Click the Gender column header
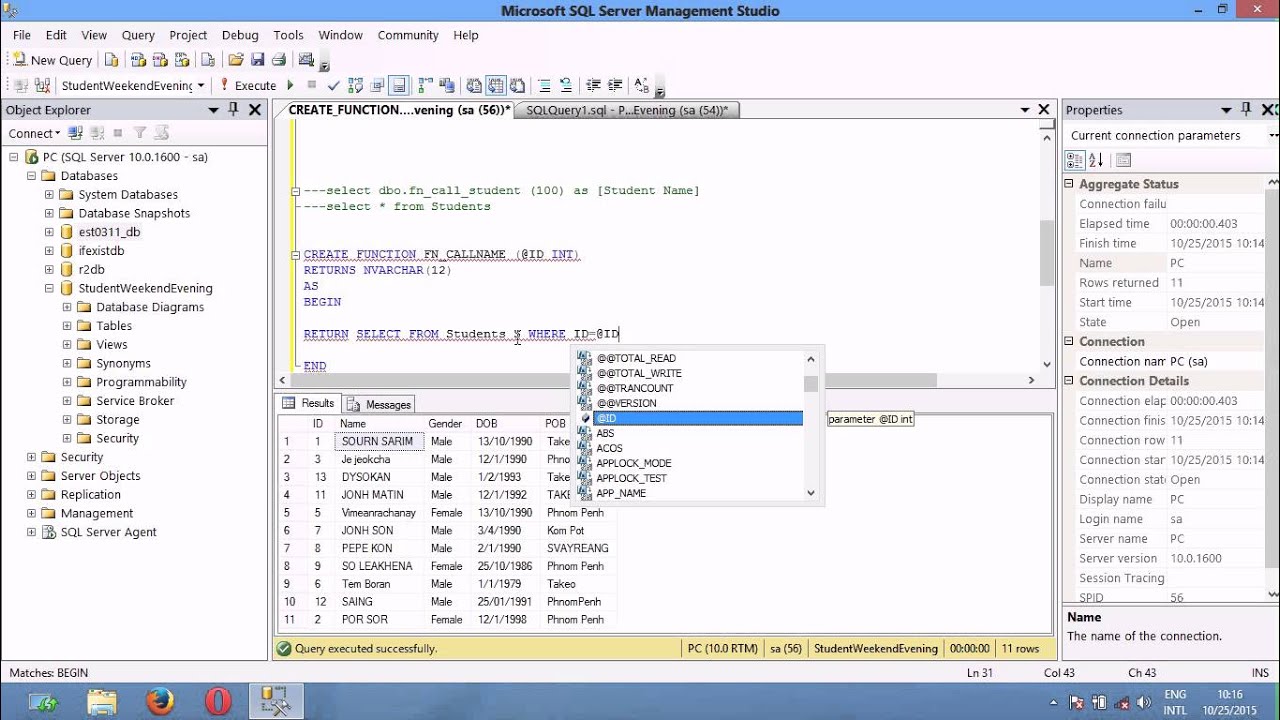Image resolution: width=1280 pixels, height=720 pixels. coord(448,424)
